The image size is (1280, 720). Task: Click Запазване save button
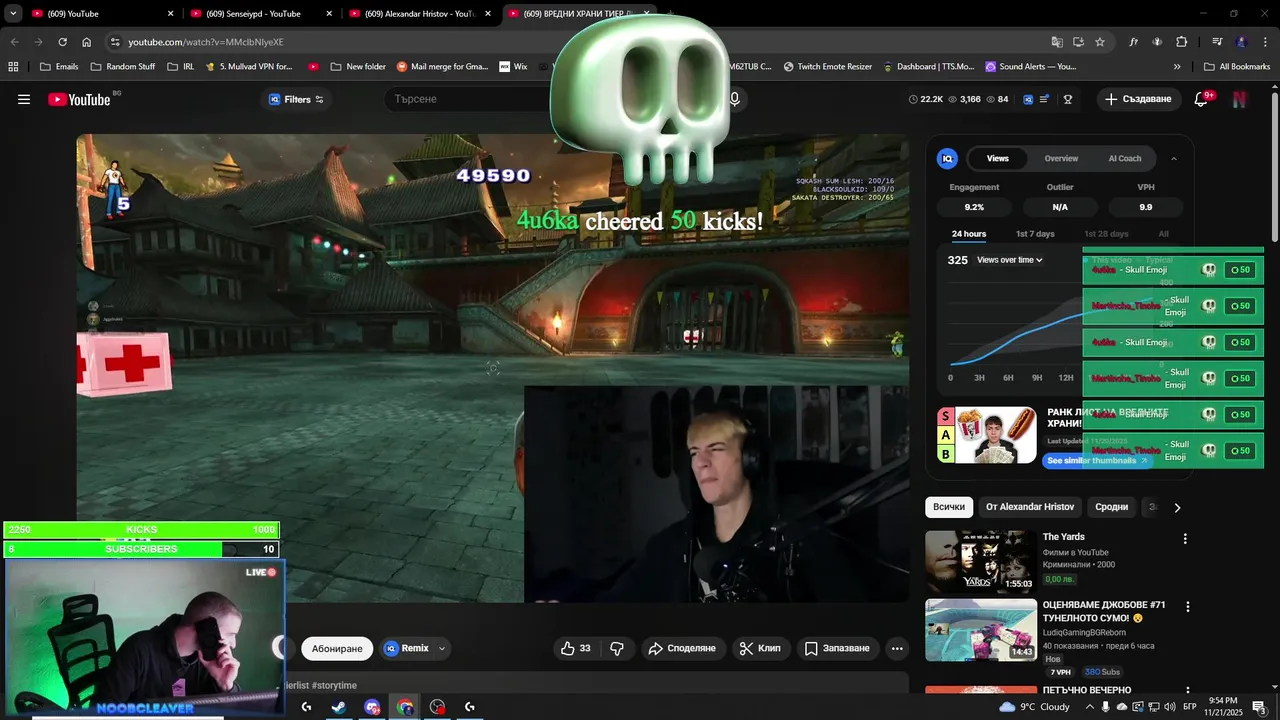pos(838,649)
